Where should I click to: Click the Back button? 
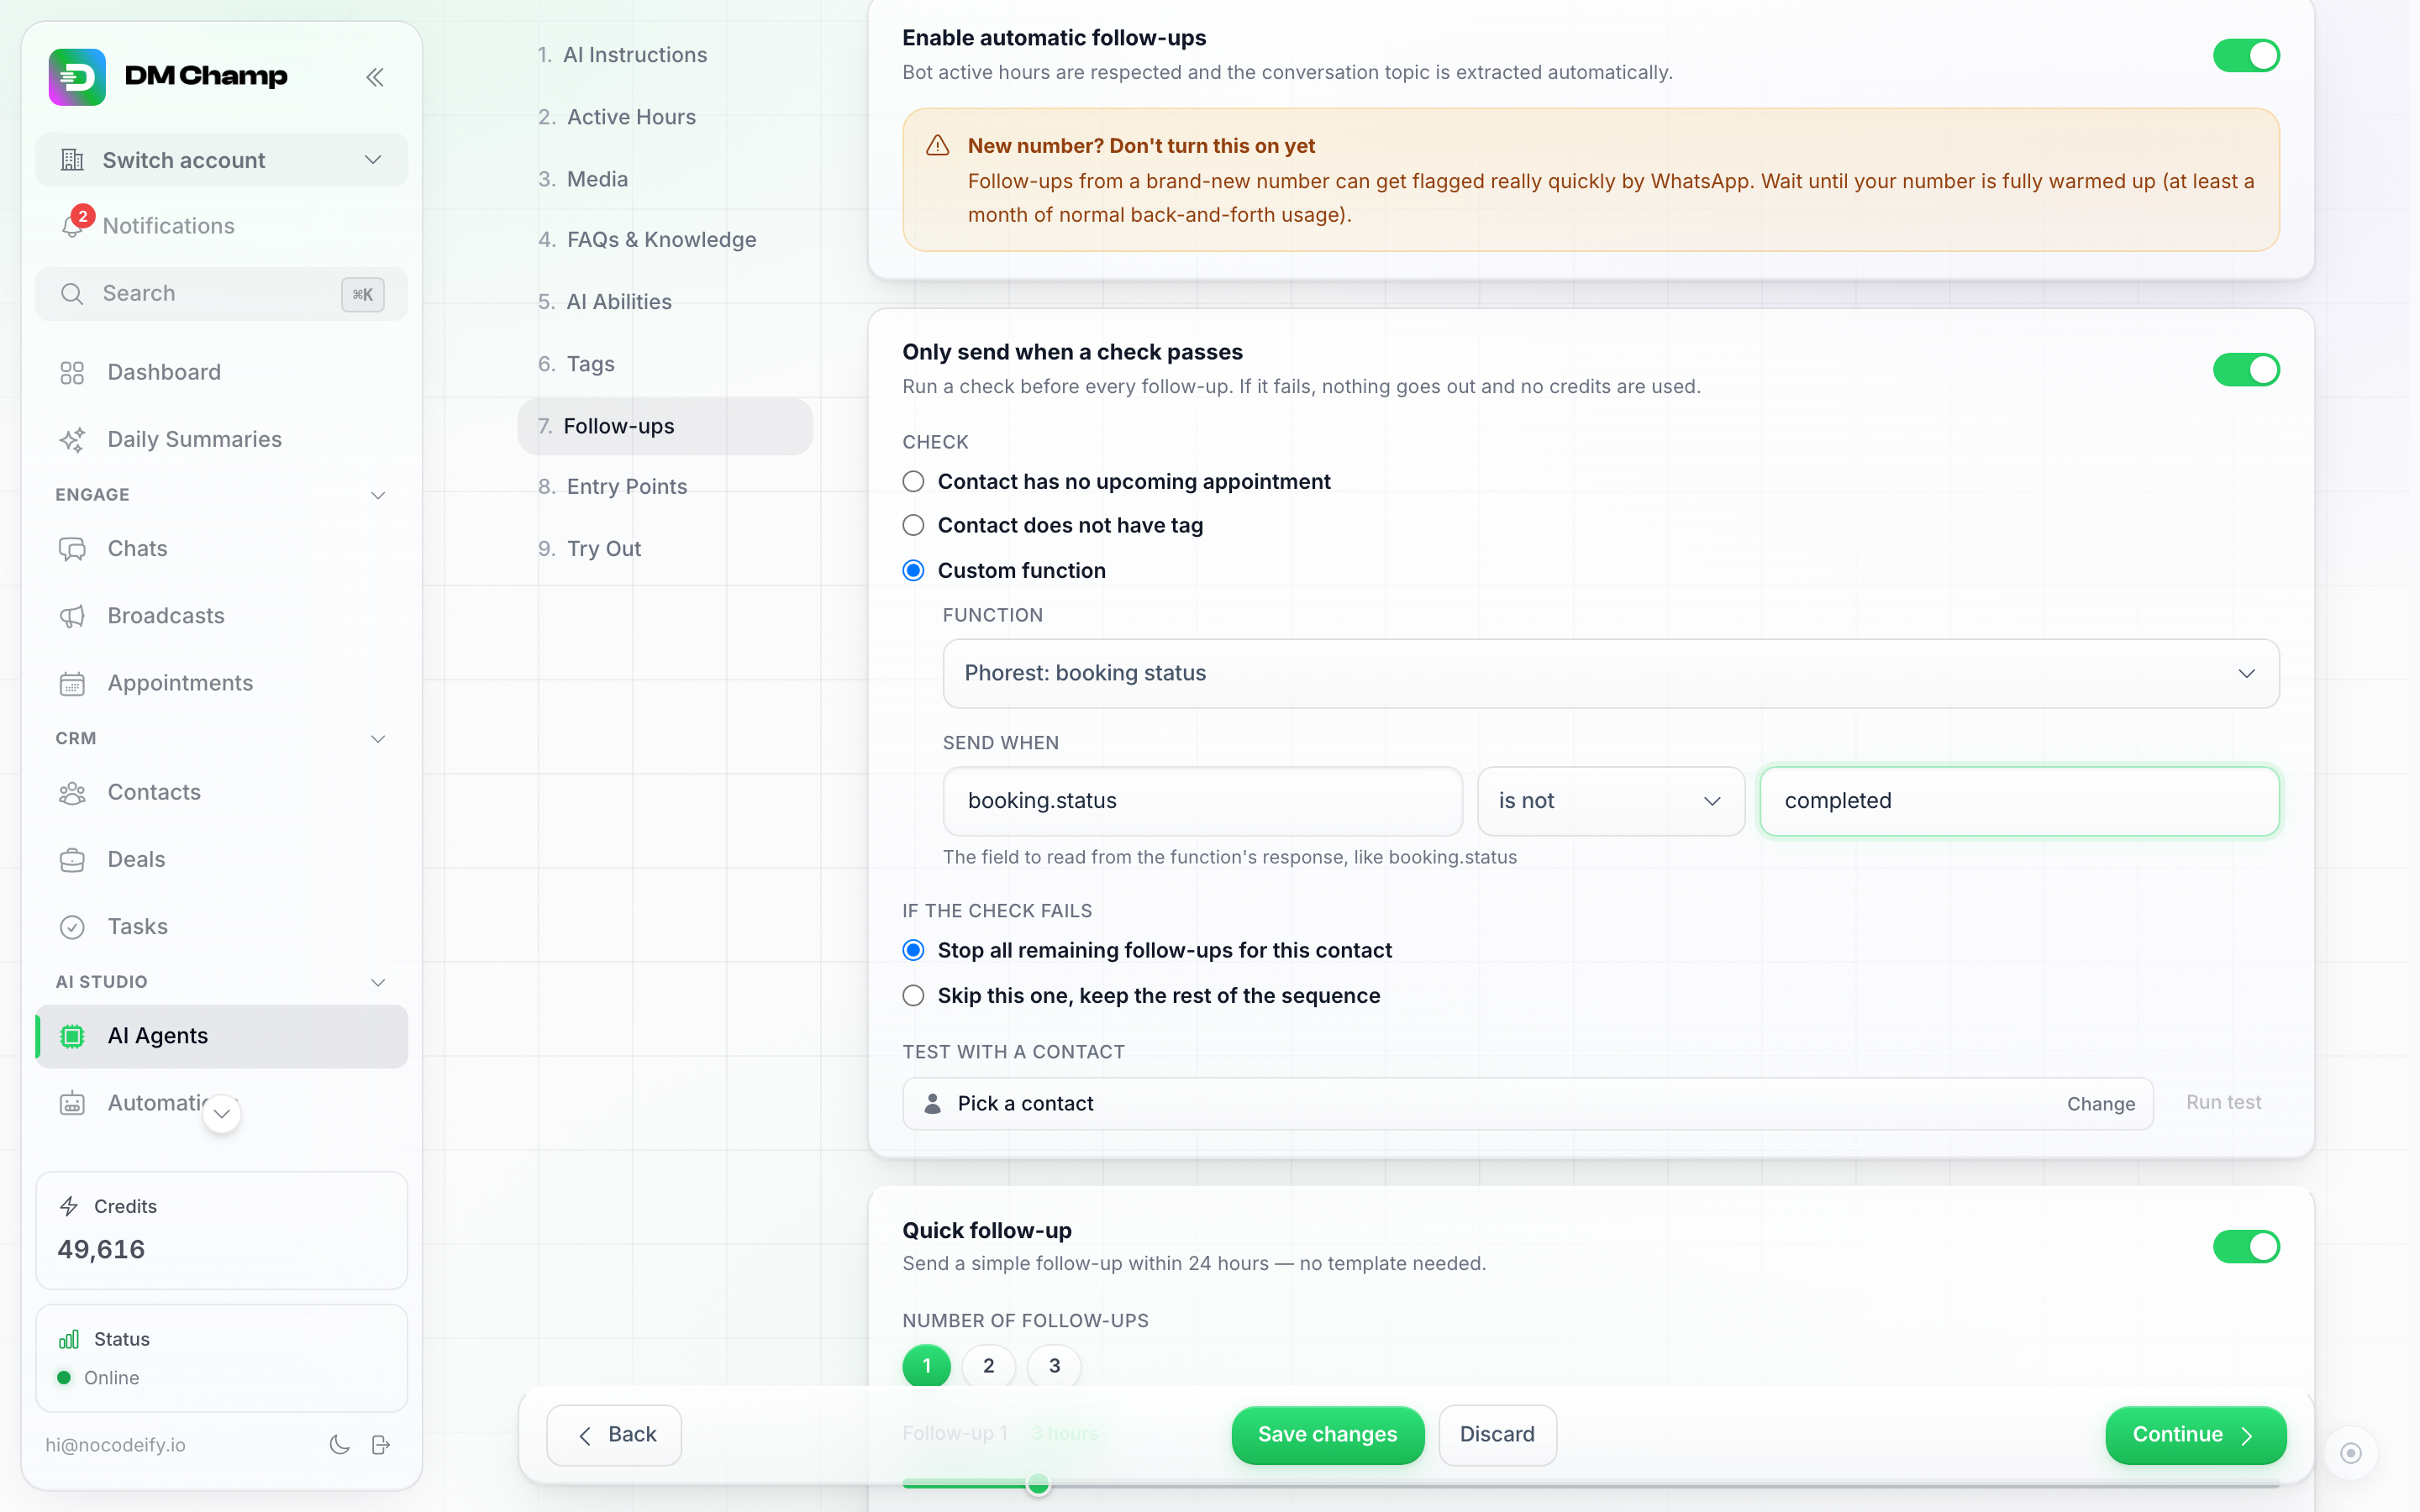(x=614, y=1434)
